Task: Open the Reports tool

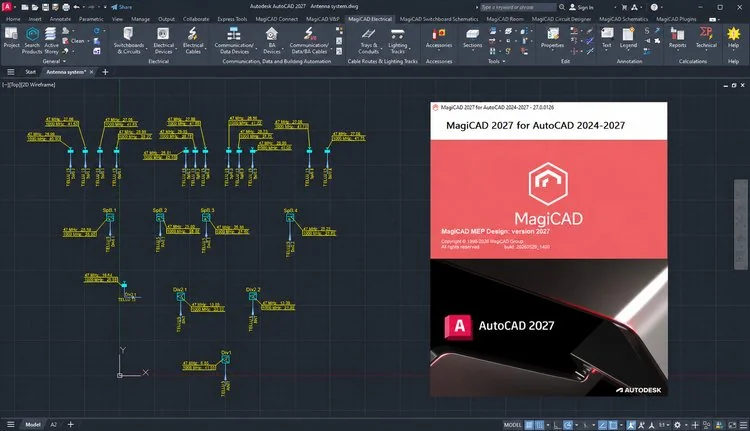Action: [x=677, y=38]
